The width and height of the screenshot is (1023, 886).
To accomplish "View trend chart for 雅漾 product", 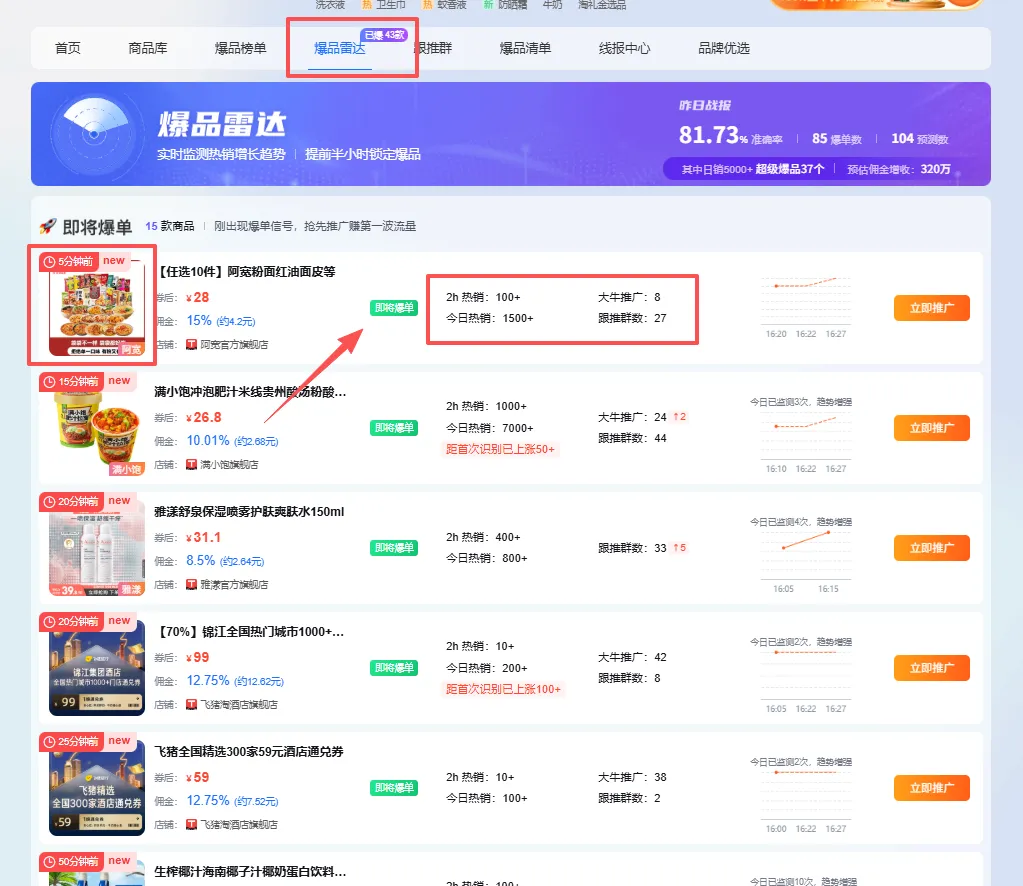I will tap(806, 560).
